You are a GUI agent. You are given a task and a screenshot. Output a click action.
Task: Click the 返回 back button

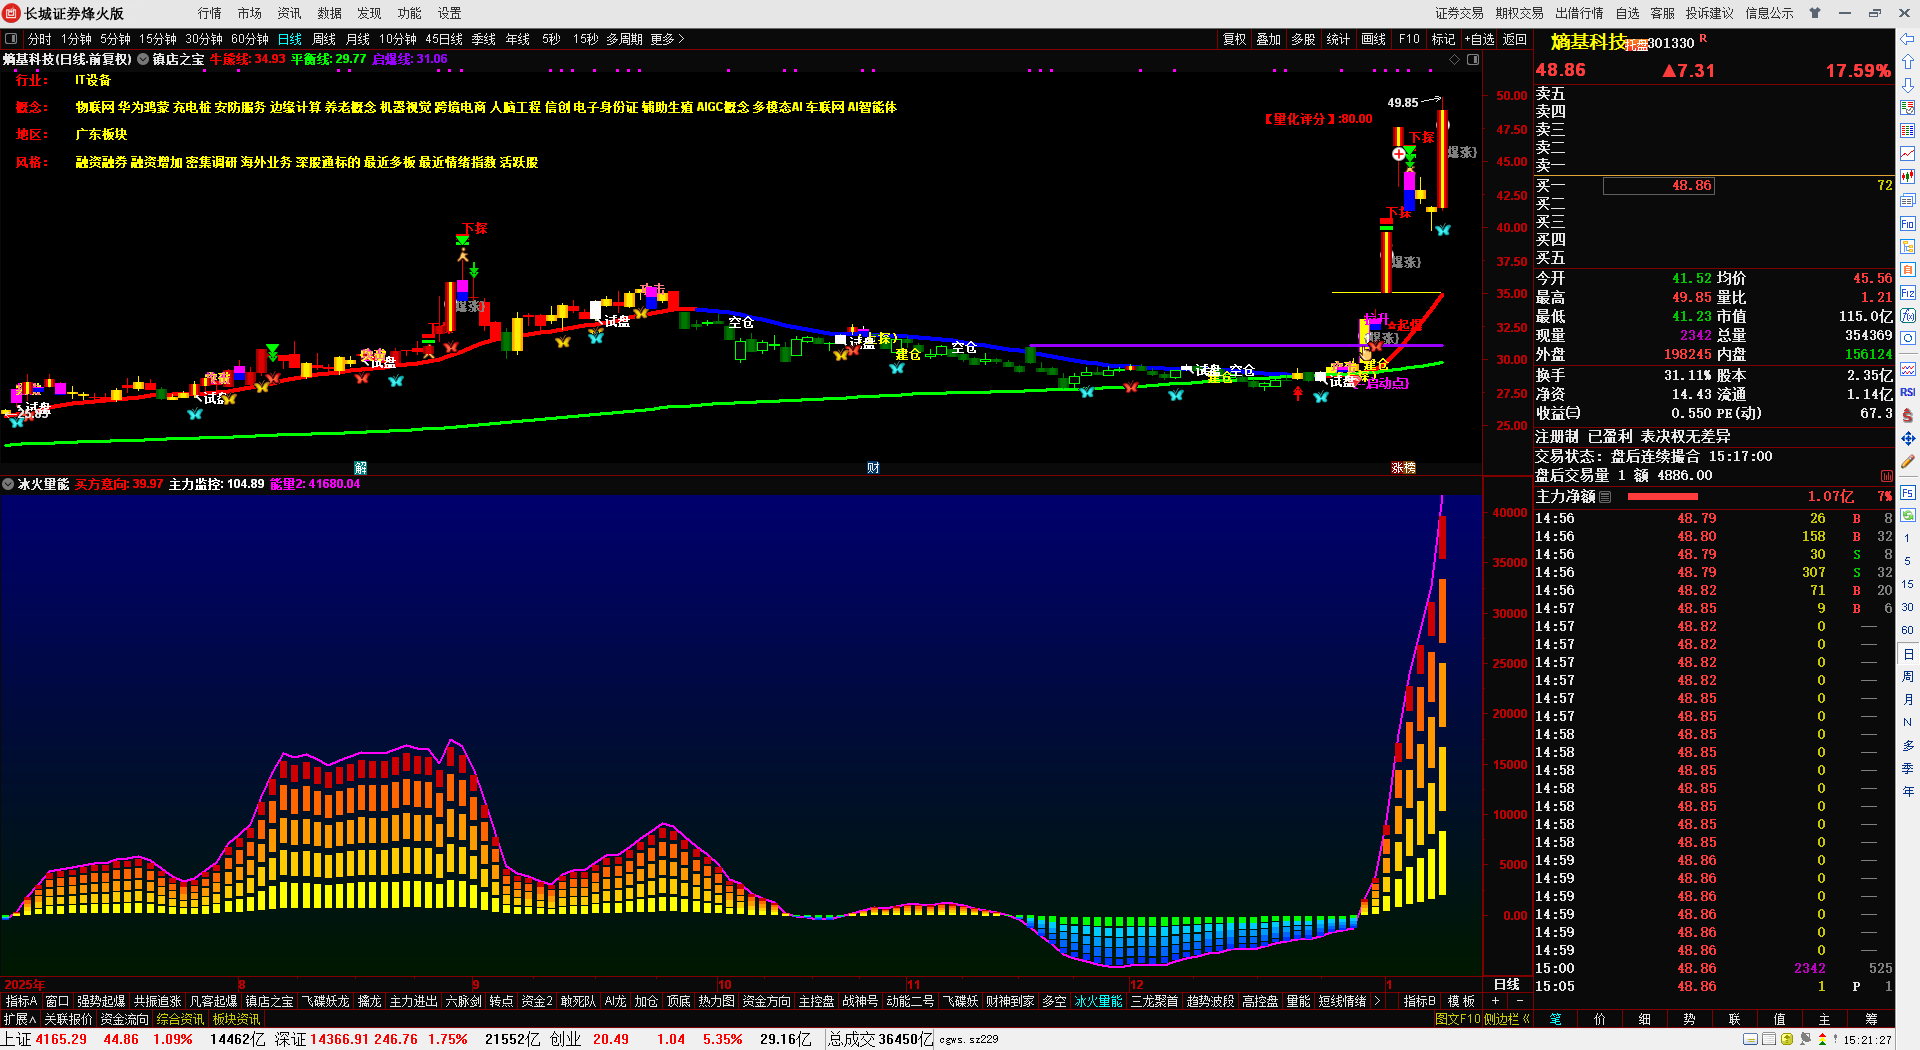click(x=1515, y=39)
